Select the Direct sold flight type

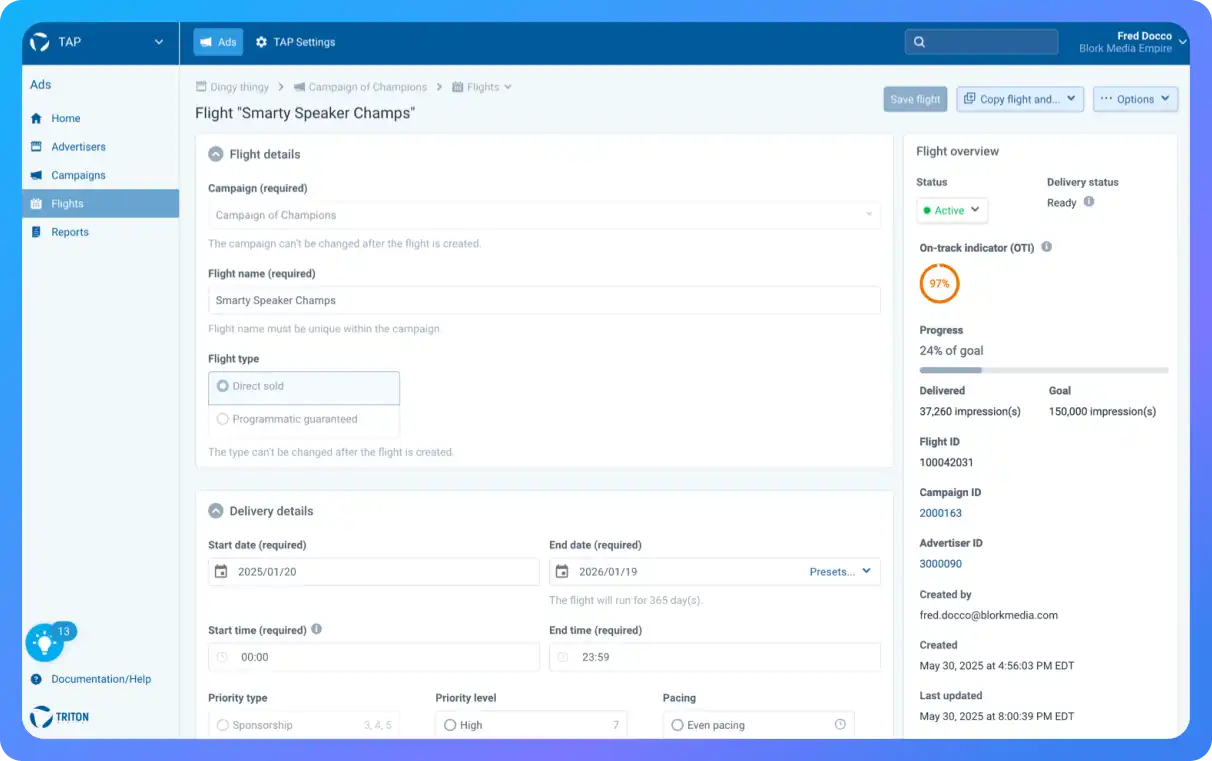(304, 387)
